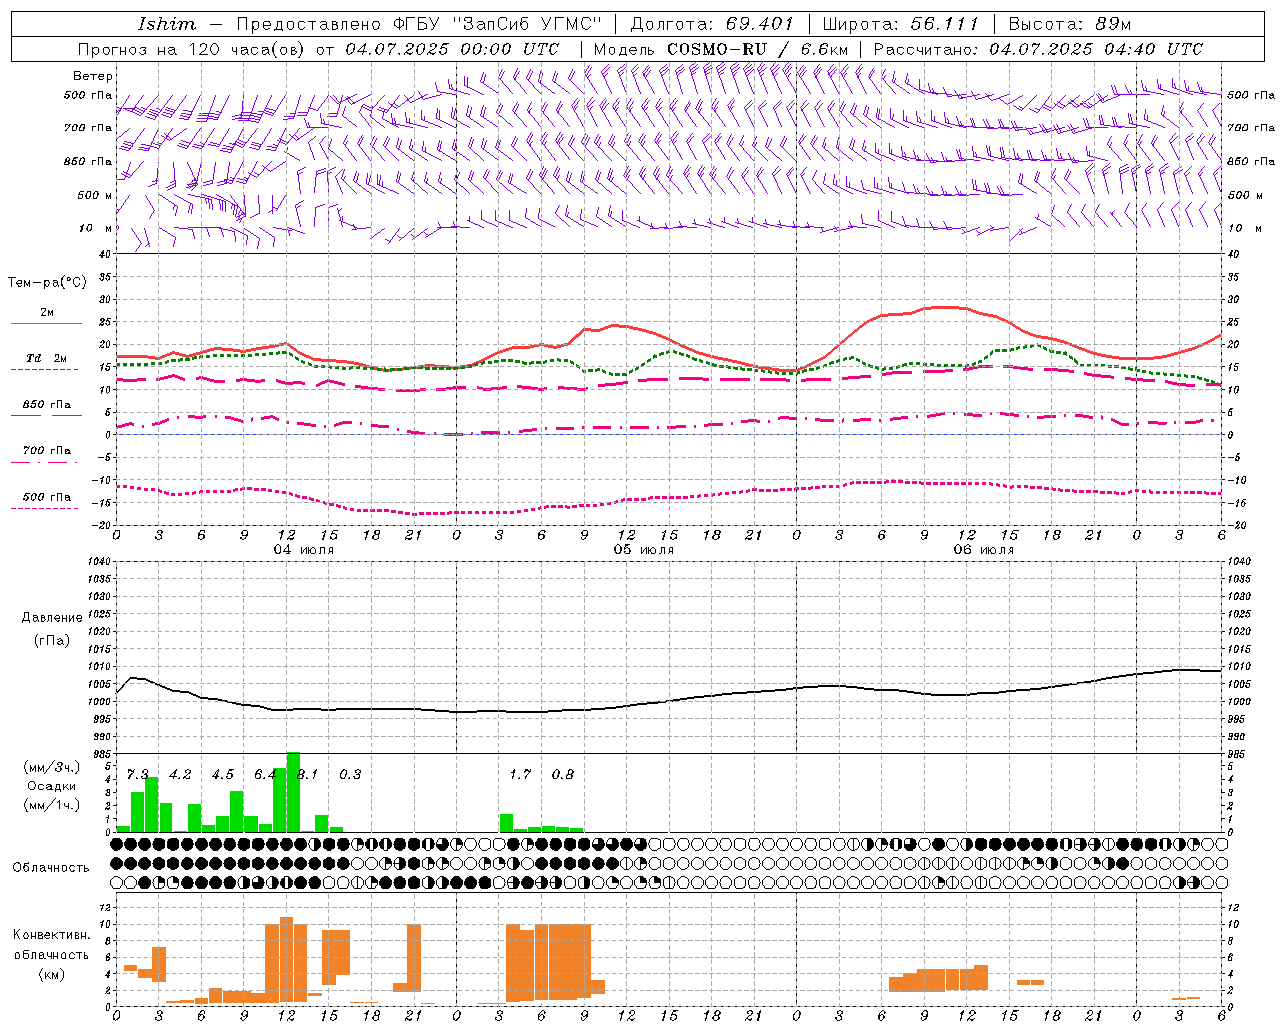Click the left 500 м wind level label

click(95, 195)
